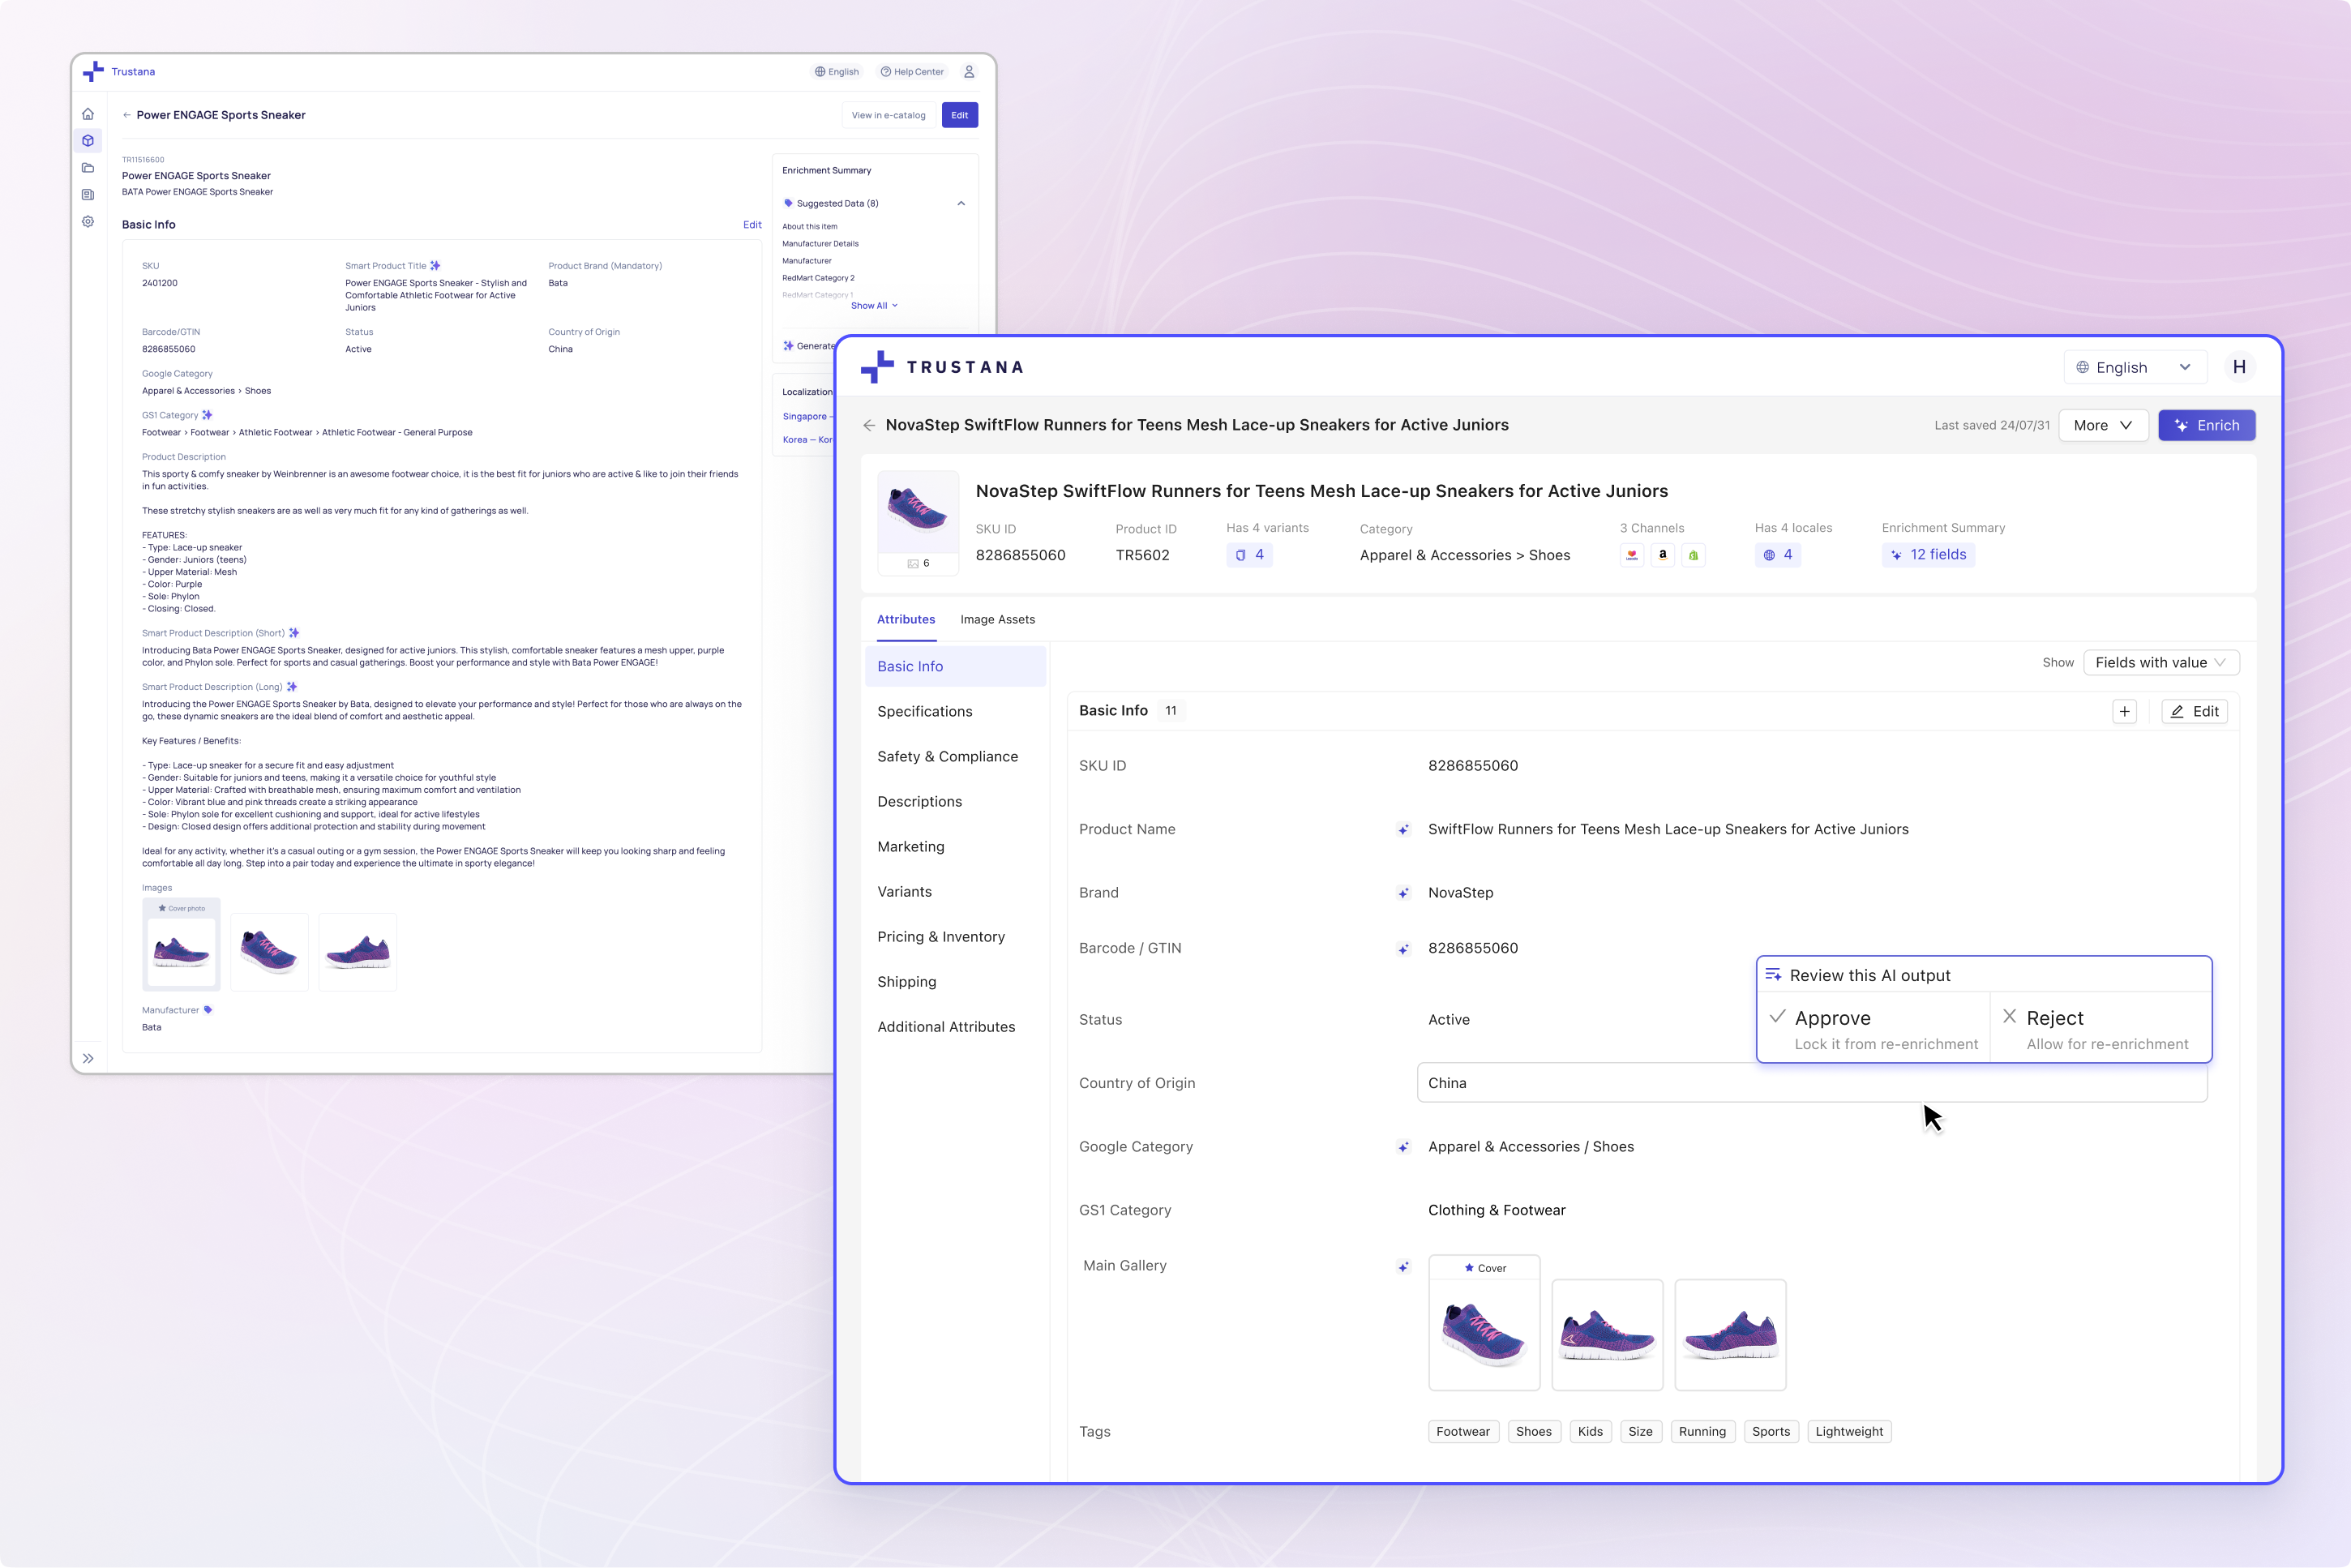The height and width of the screenshot is (1568, 2351).
Task: Click 4 variants badge
Action: (x=1249, y=555)
